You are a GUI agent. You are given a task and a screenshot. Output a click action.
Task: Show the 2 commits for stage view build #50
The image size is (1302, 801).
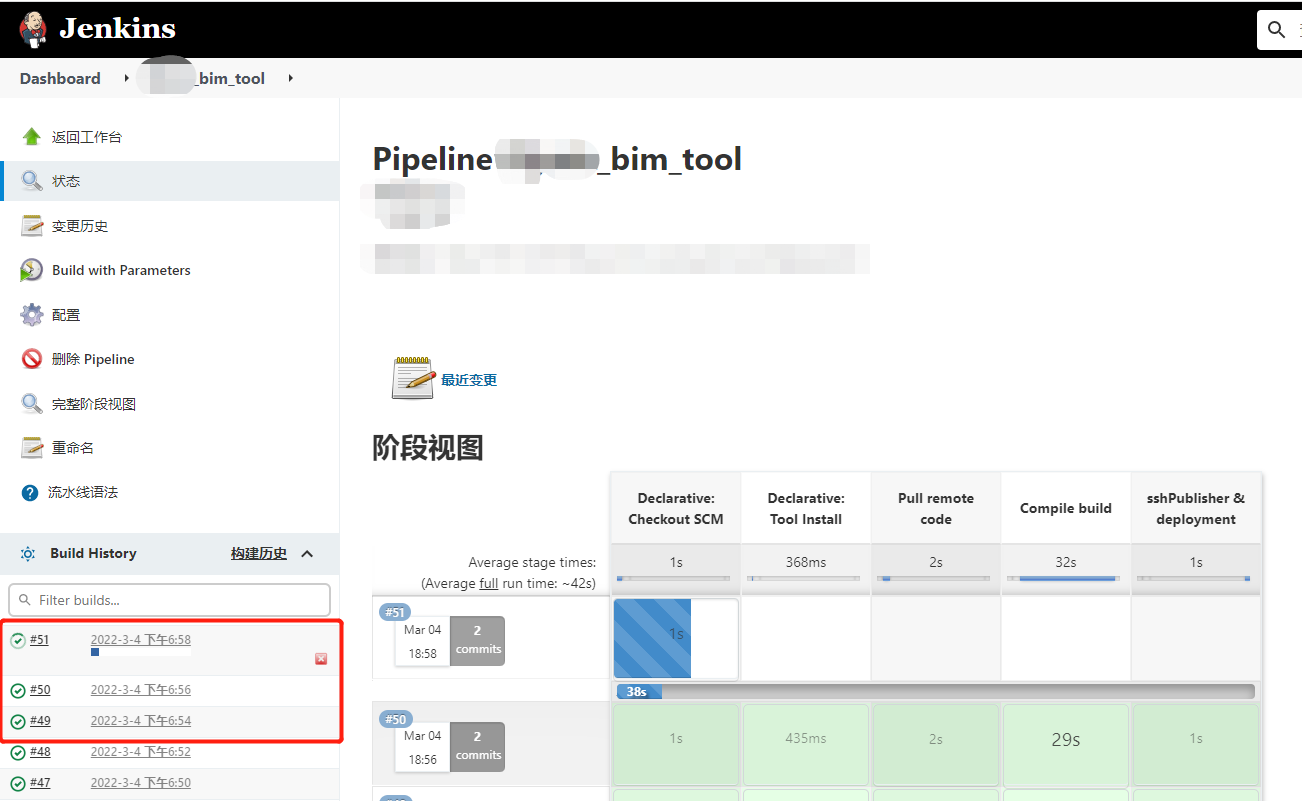[477, 747]
